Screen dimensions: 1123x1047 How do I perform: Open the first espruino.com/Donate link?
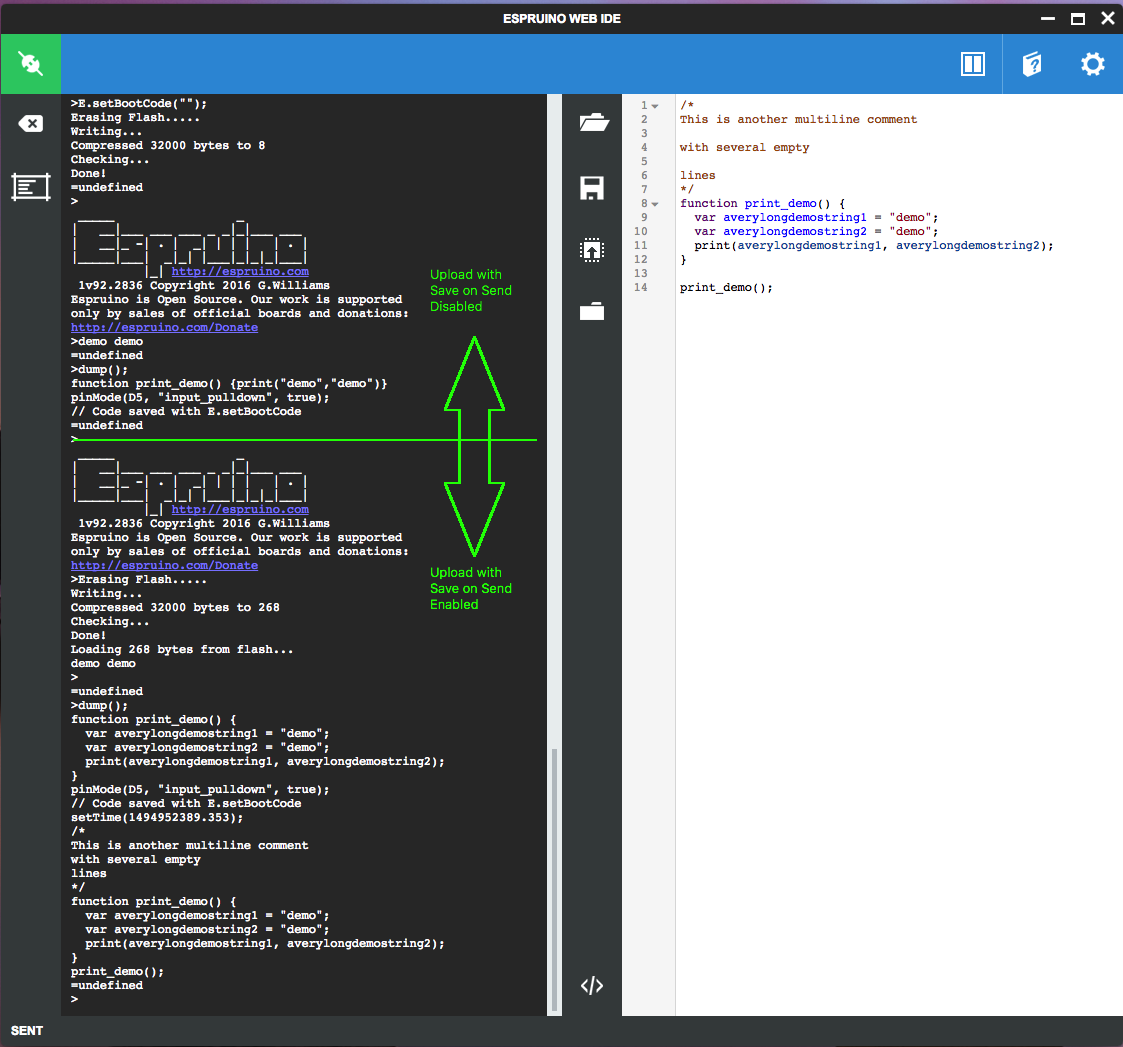[164, 327]
